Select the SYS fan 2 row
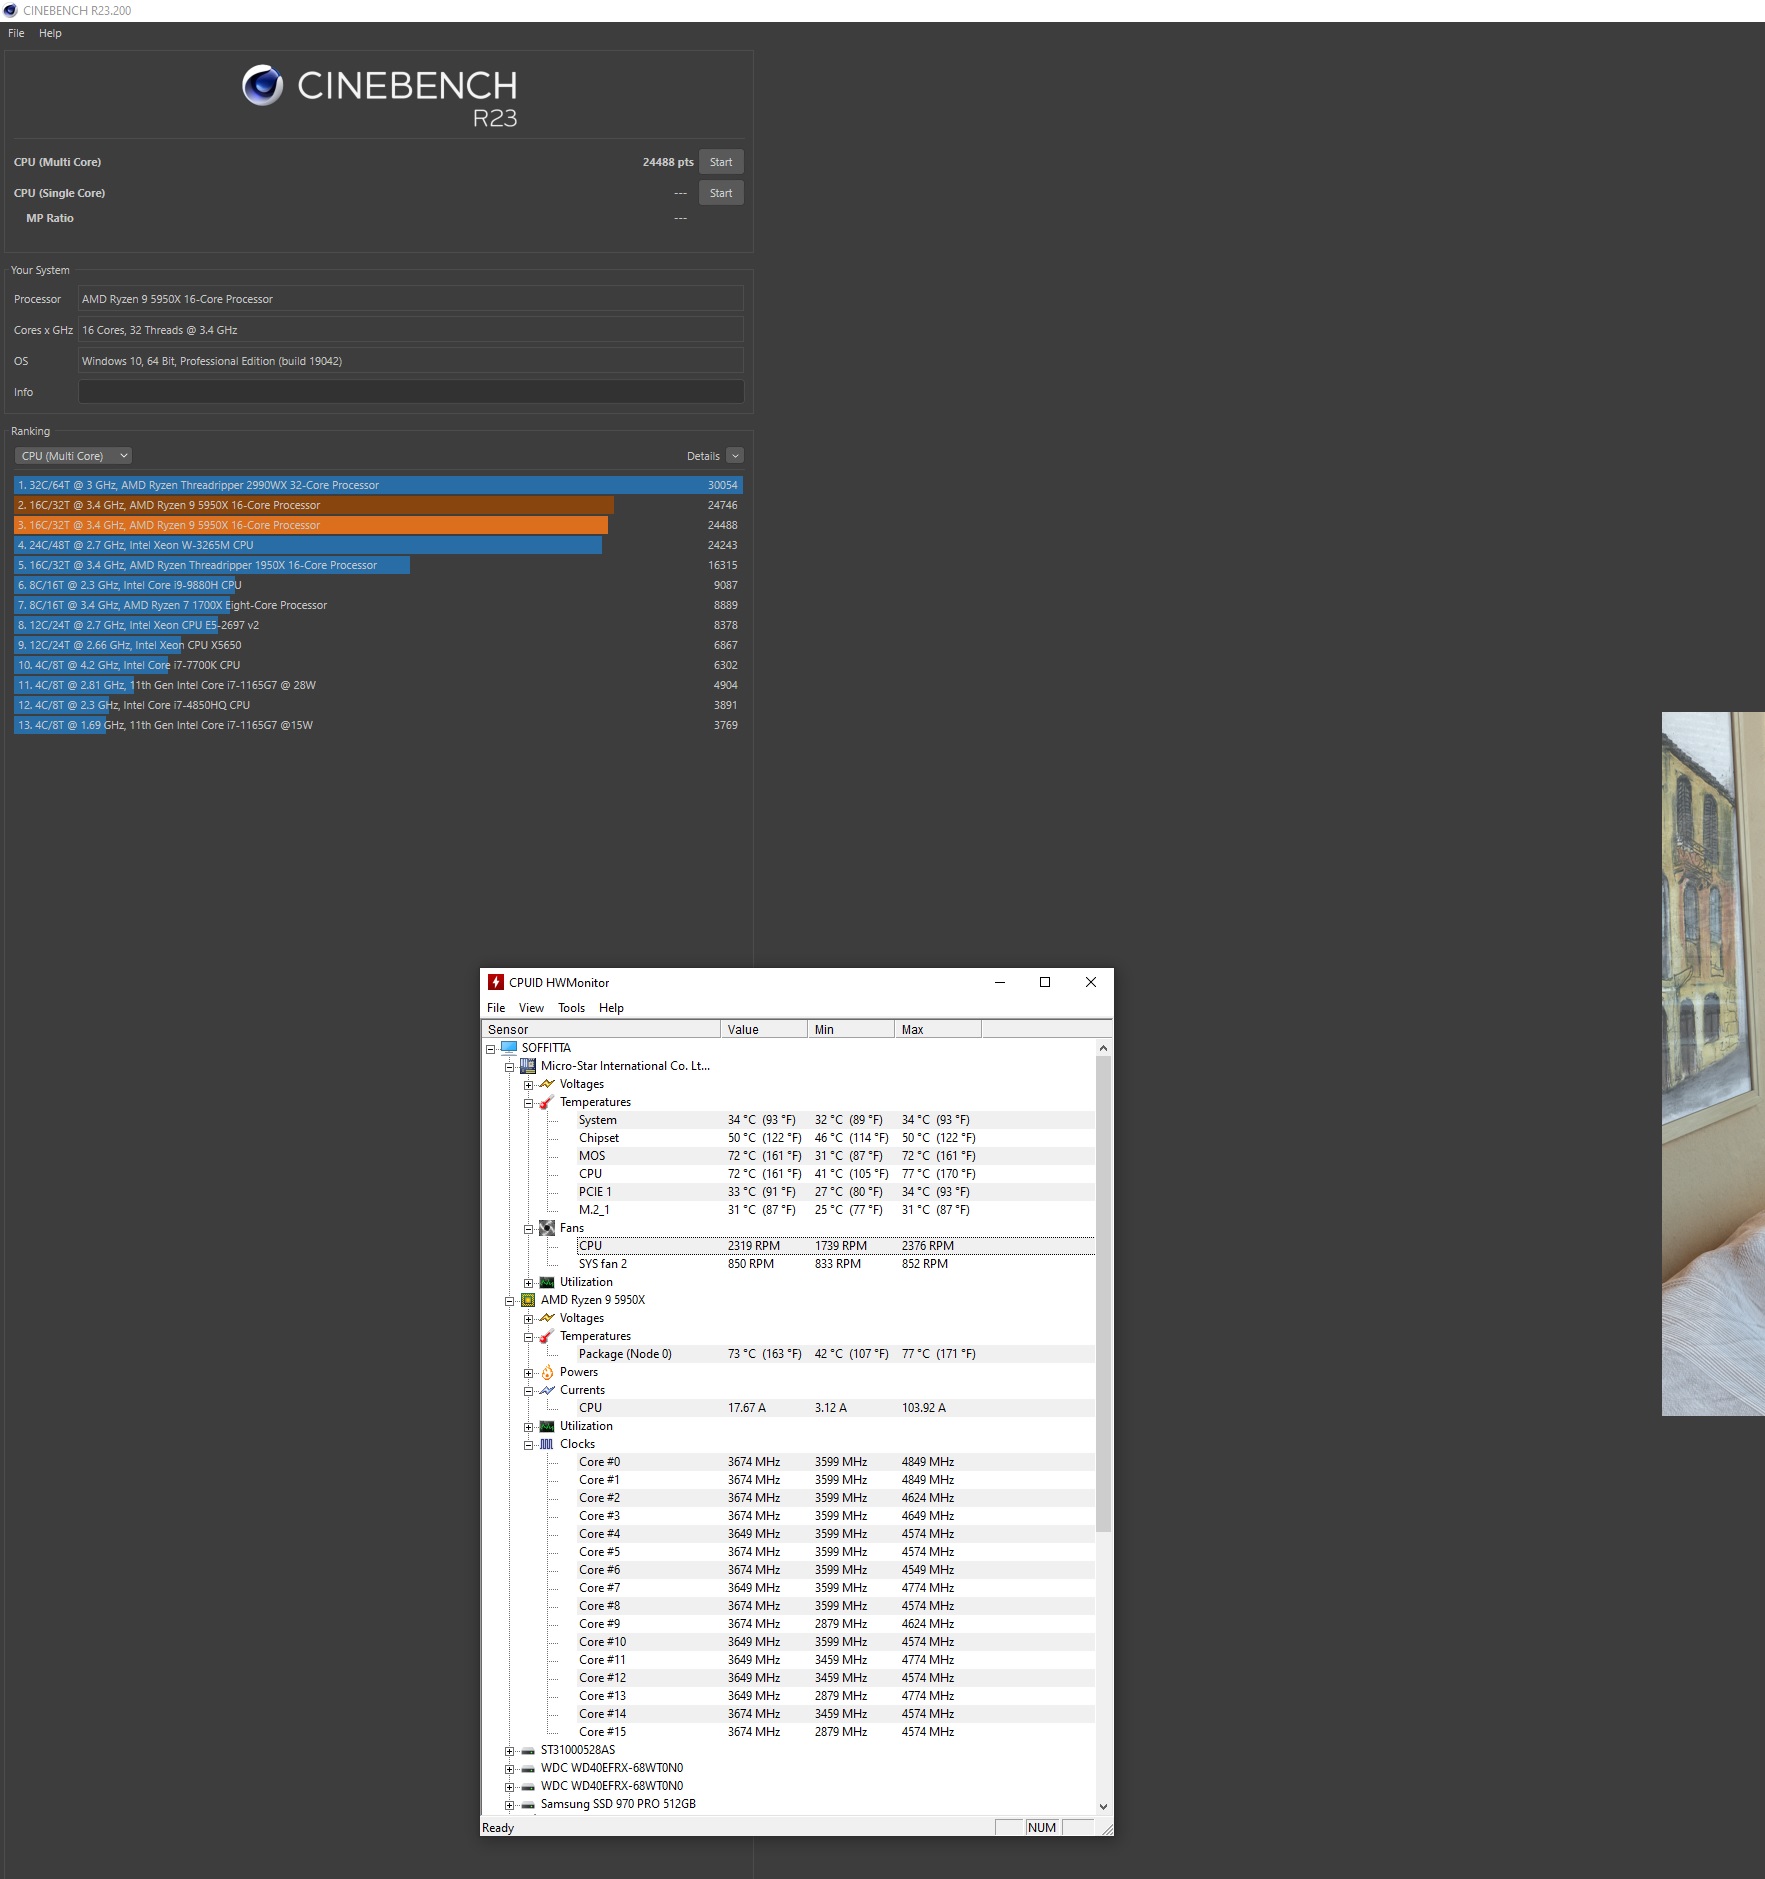 coord(835,1264)
